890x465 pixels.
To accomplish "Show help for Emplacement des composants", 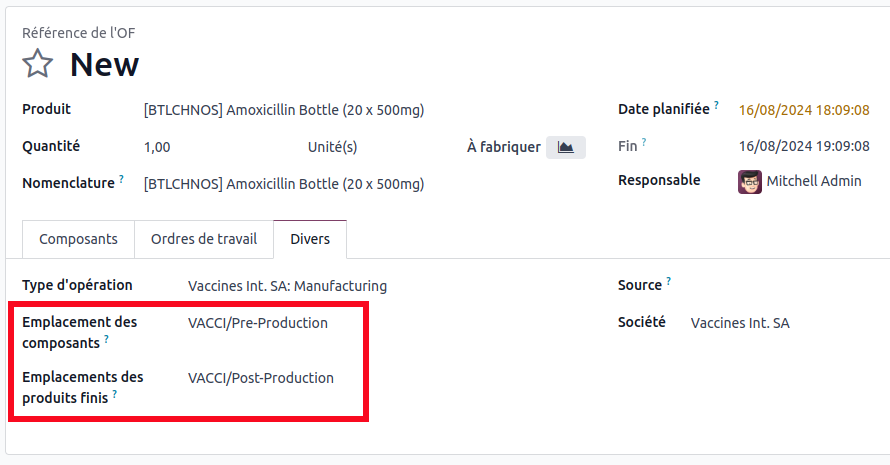I will pos(106,339).
